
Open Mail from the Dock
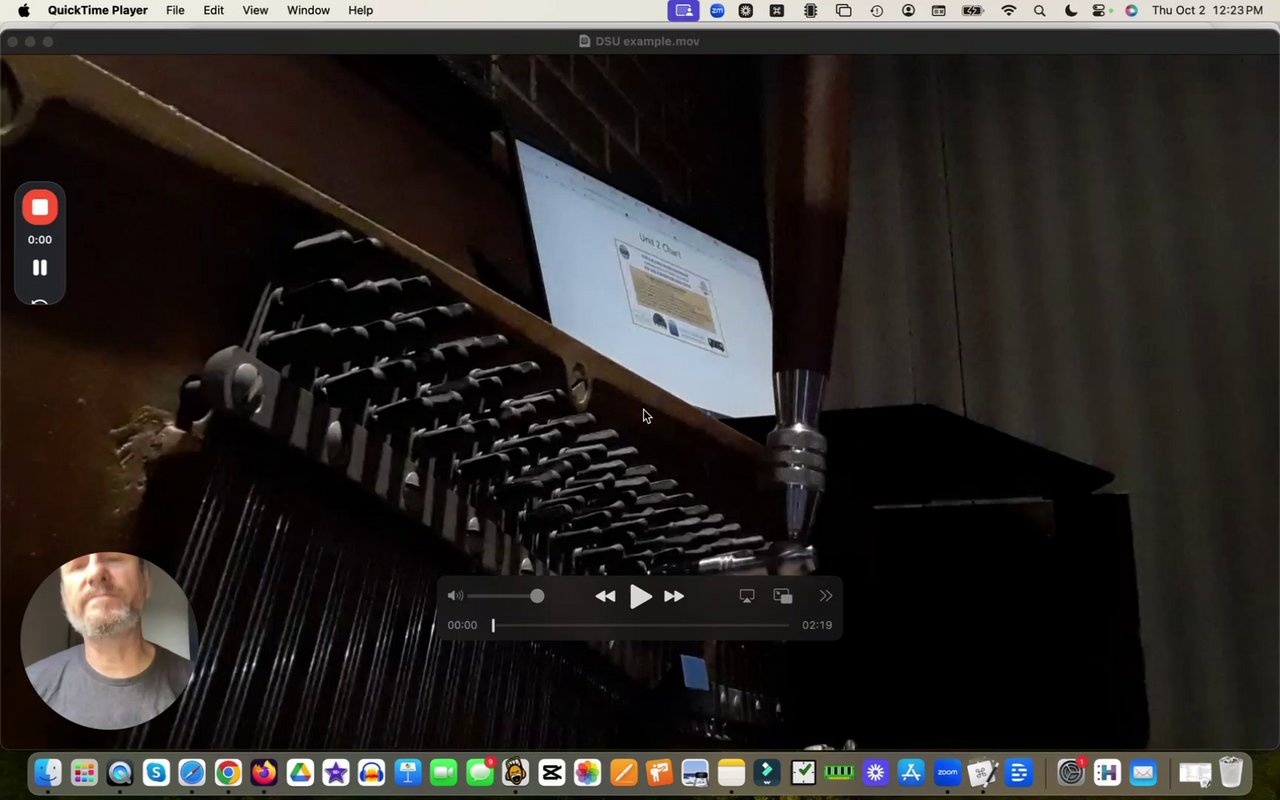[1143, 772]
